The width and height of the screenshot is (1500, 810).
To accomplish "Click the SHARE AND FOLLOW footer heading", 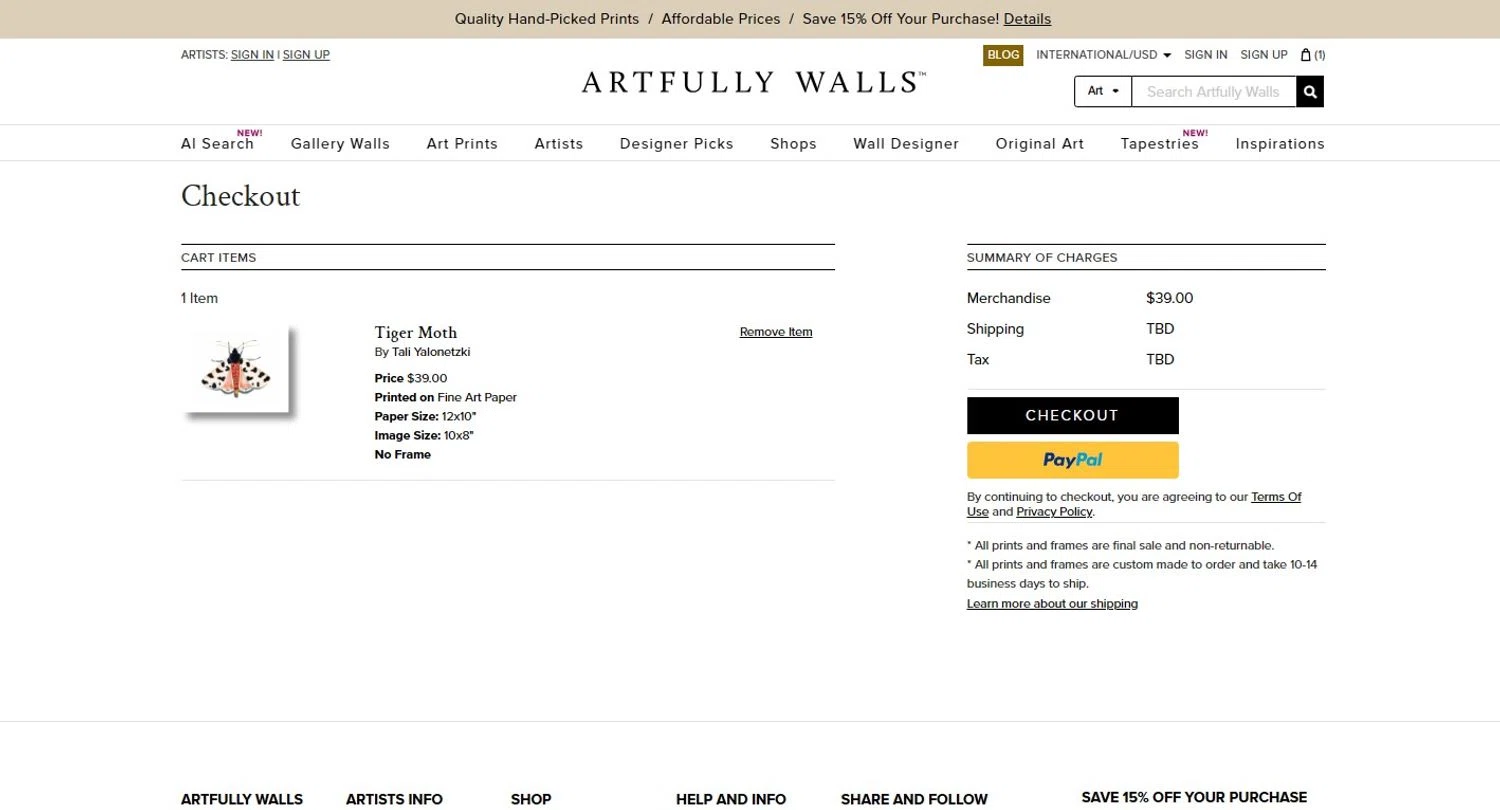I will [x=914, y=799].
